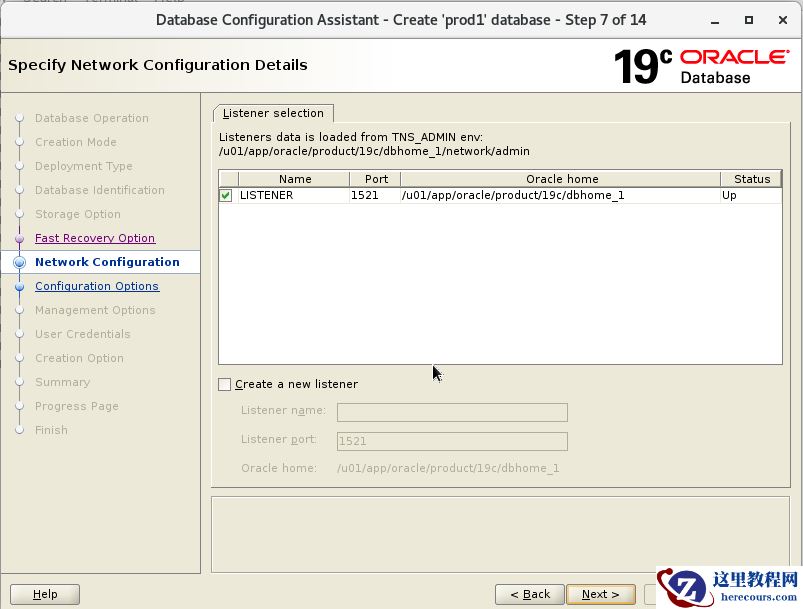Enable Create a new listener checkbox

(224, 384)
